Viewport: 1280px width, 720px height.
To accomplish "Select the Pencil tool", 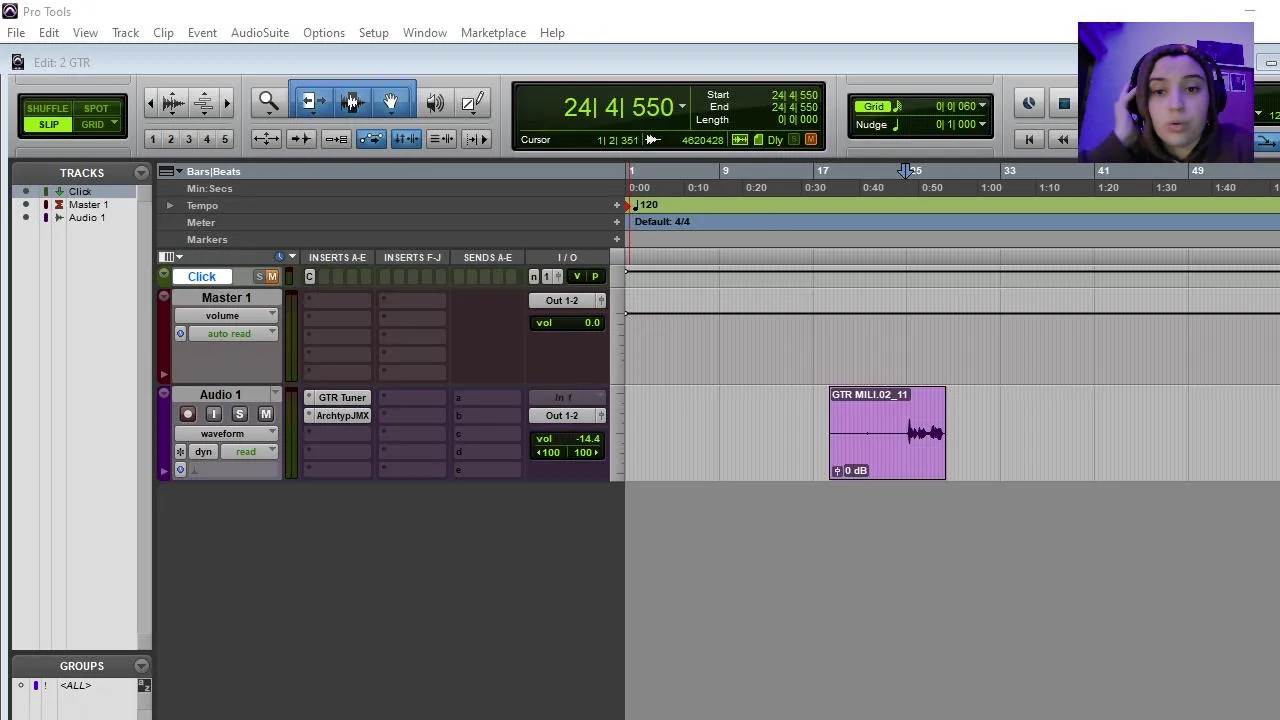I will 472,102.
